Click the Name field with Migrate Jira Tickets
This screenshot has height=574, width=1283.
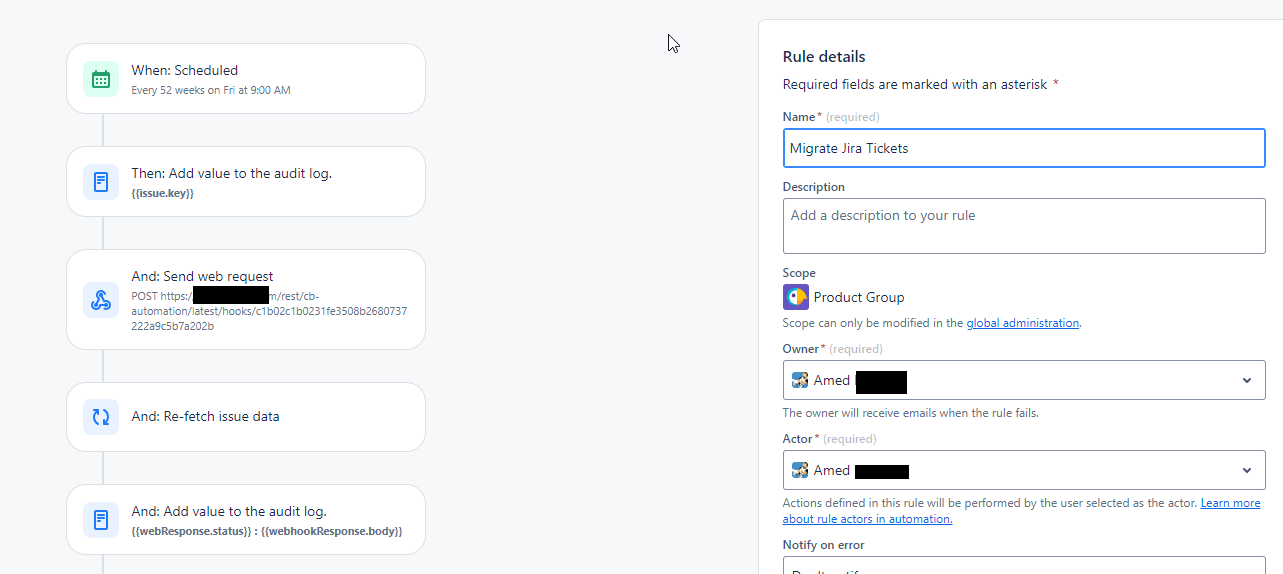click(1024, 148)
